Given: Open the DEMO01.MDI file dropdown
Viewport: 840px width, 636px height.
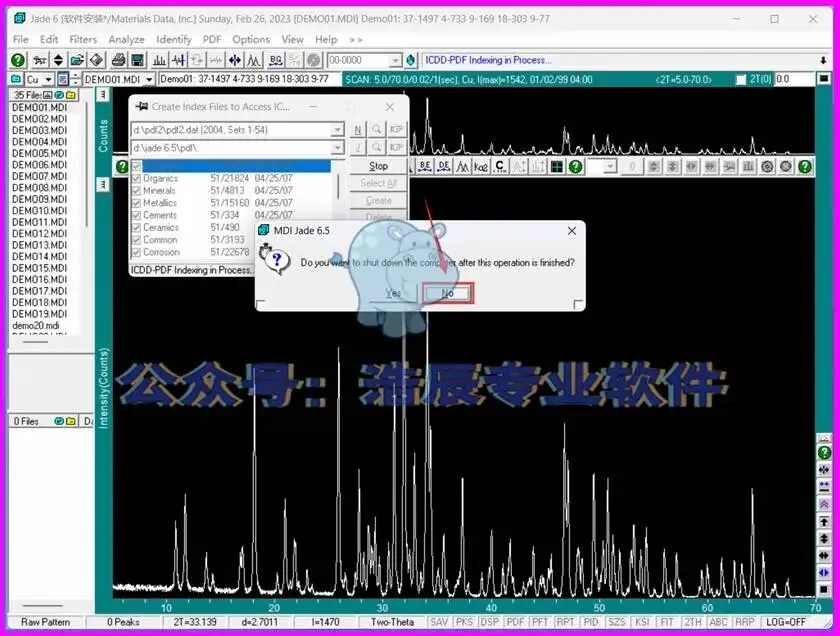Looking at the screenshot, I should 149,79.
